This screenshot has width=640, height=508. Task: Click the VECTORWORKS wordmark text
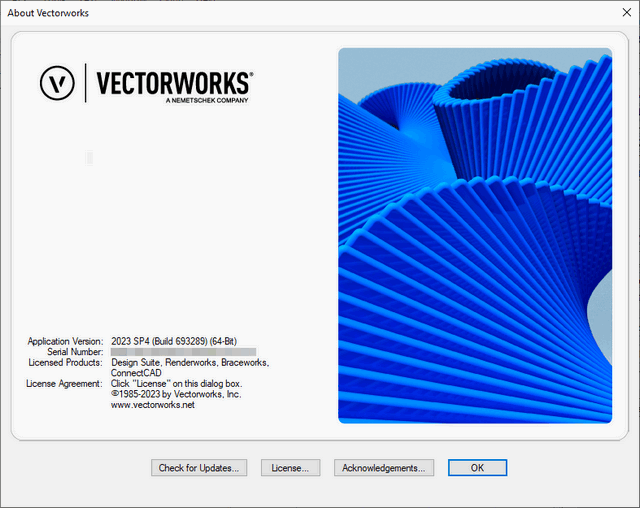click(x=174, y=82)
